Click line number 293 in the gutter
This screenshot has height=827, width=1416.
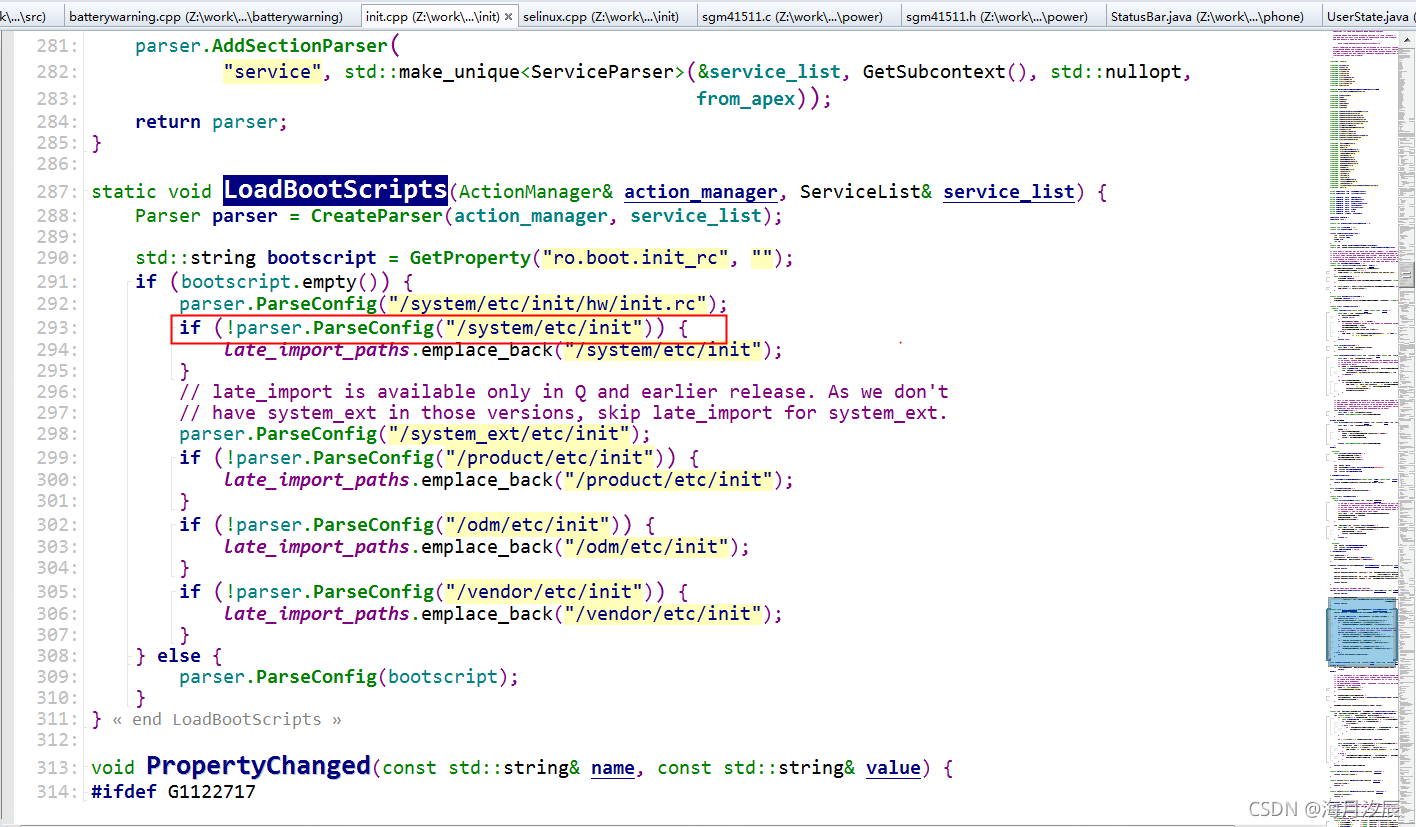(x=55, y=327)
